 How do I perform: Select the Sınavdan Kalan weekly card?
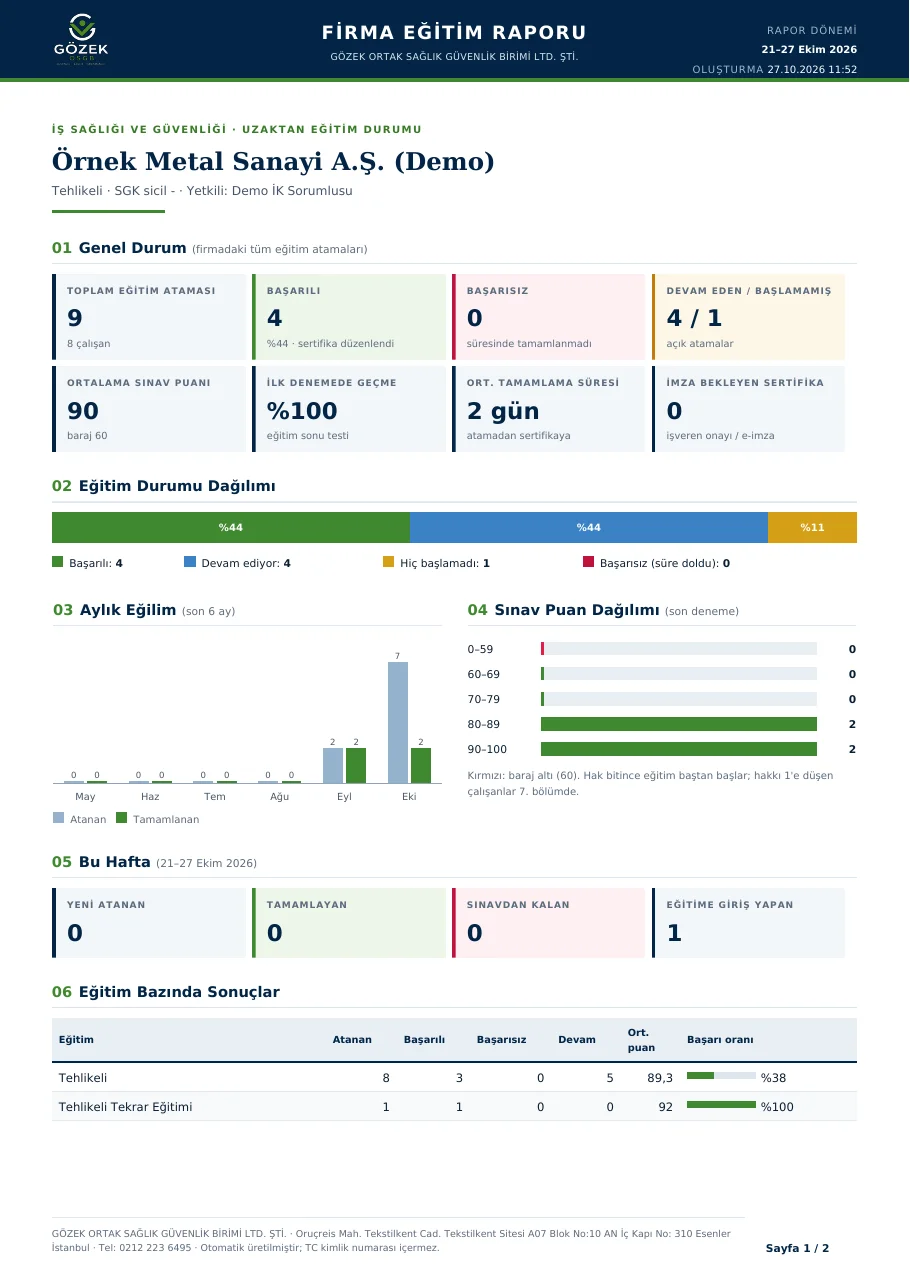click(549, 923)
